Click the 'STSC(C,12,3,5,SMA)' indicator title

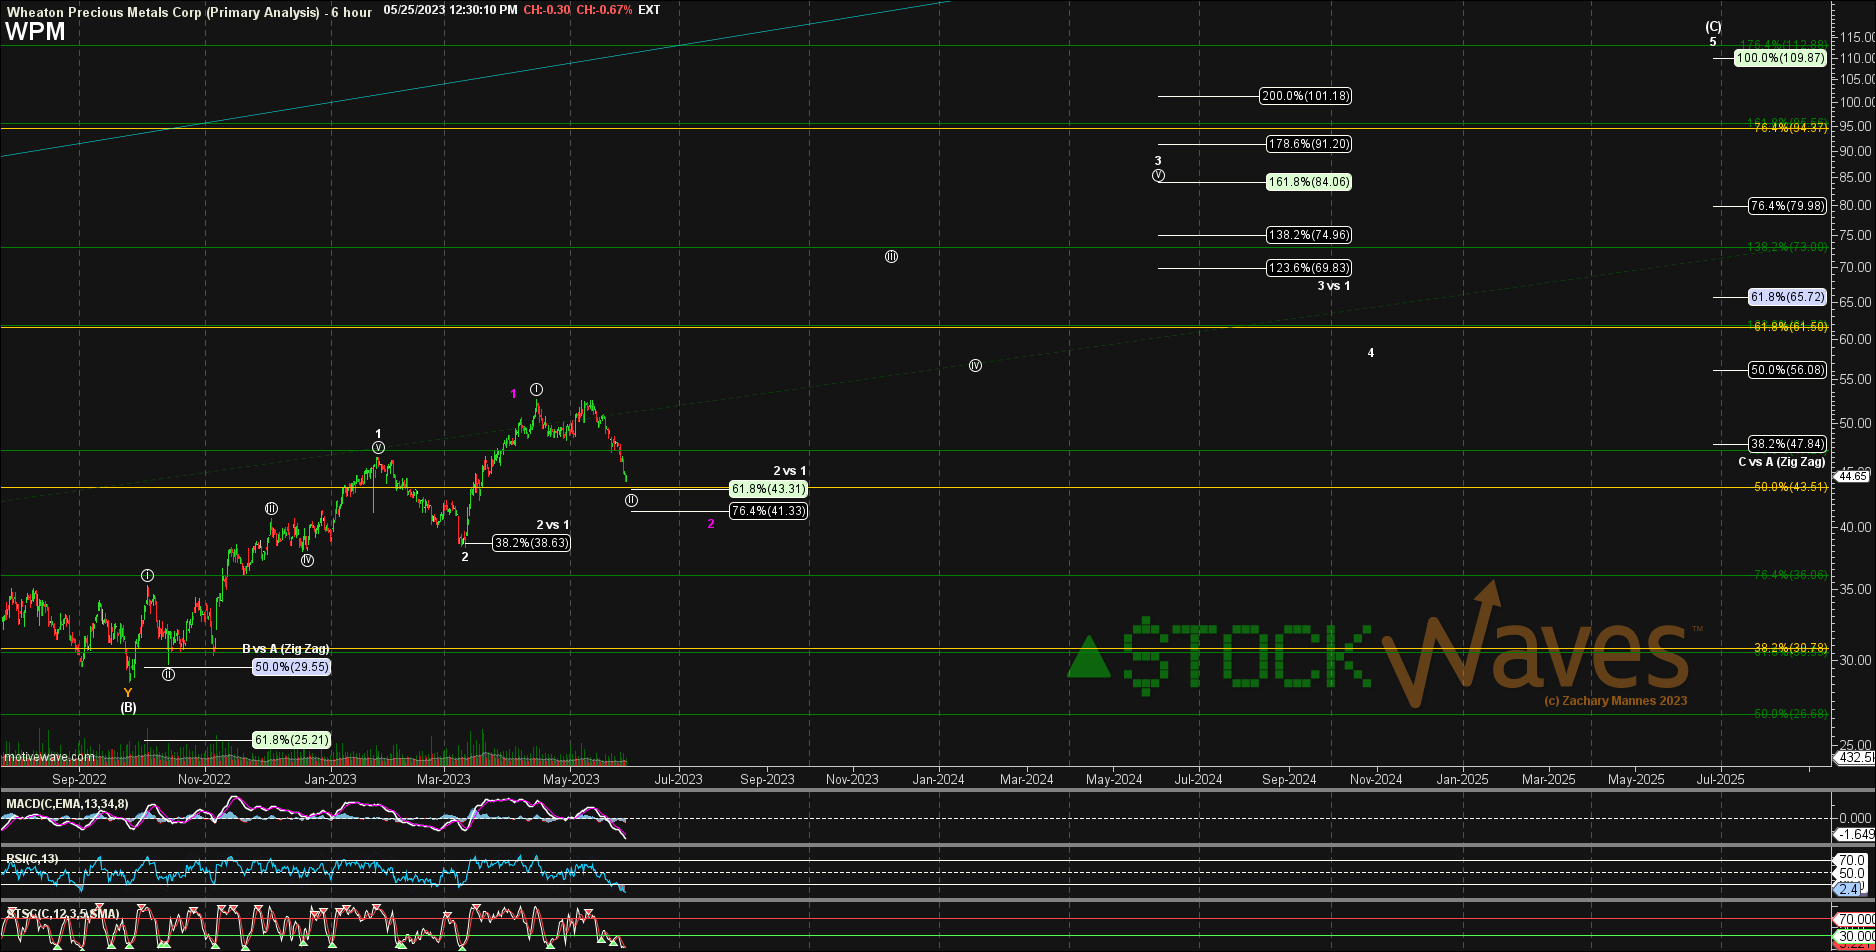(x=63, y=913)
